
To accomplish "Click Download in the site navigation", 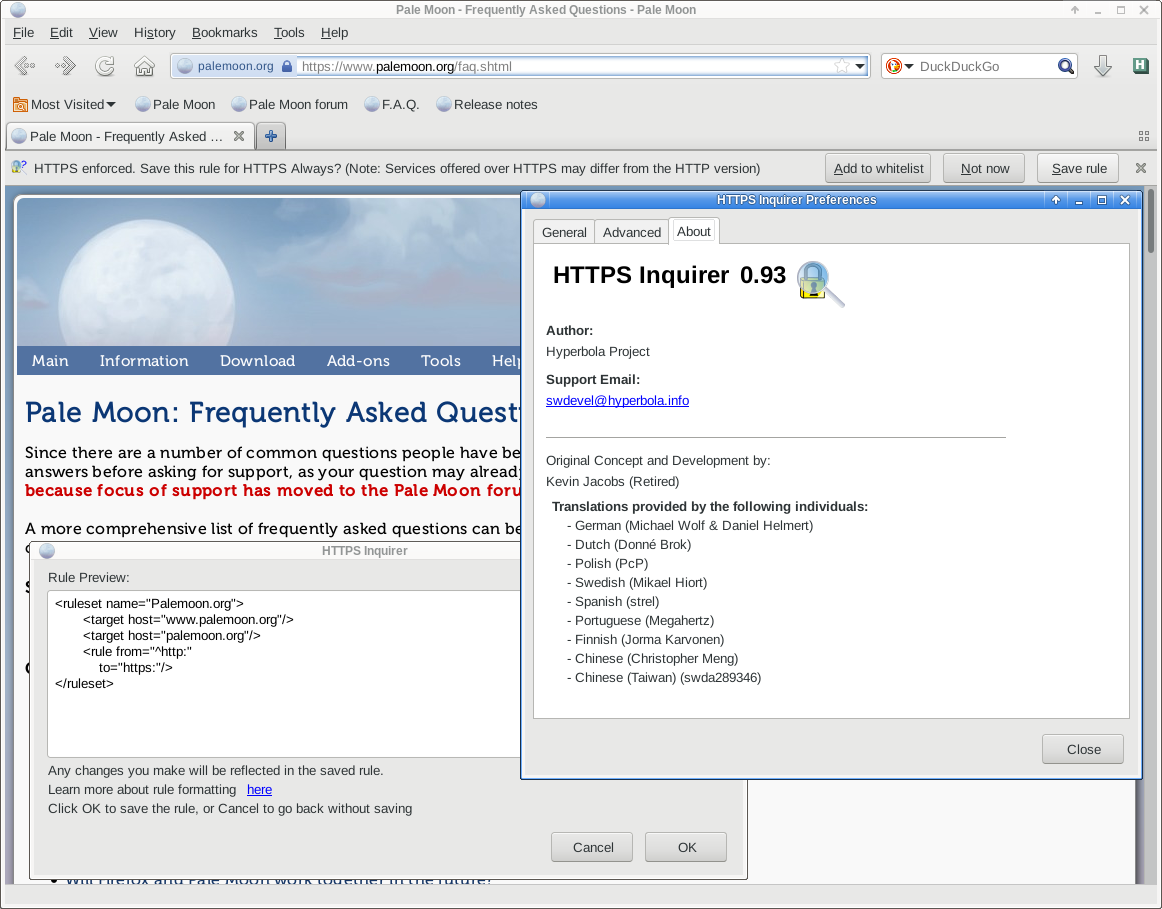I will tap(257, 361).
